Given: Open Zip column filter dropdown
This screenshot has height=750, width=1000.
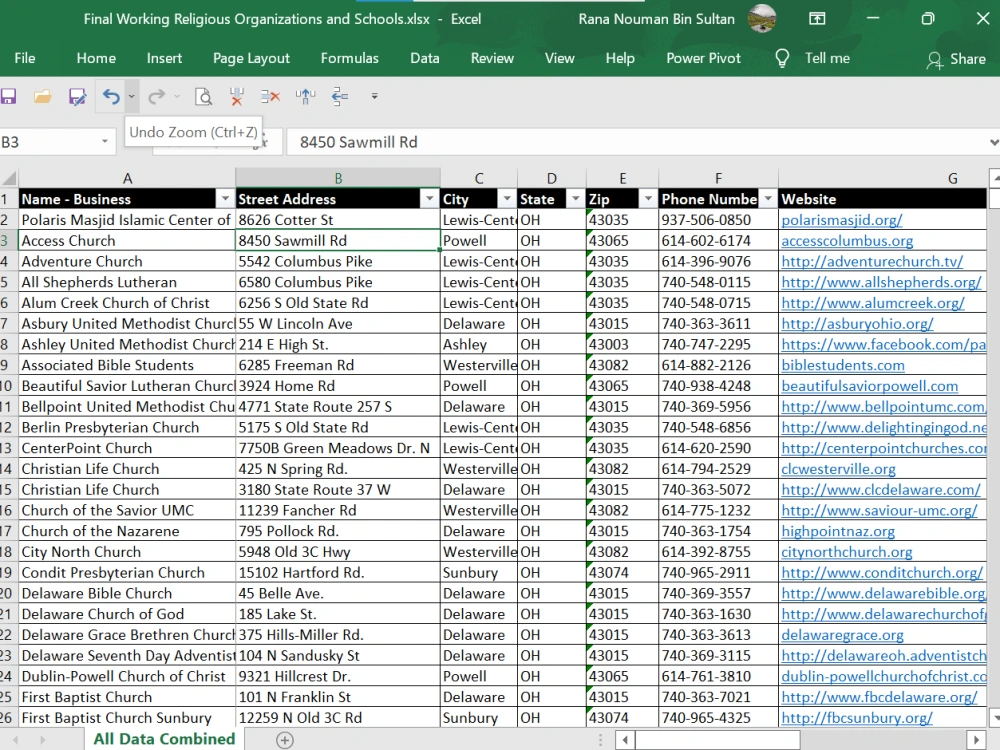Looking at the screenshot, I should [649, 199].
